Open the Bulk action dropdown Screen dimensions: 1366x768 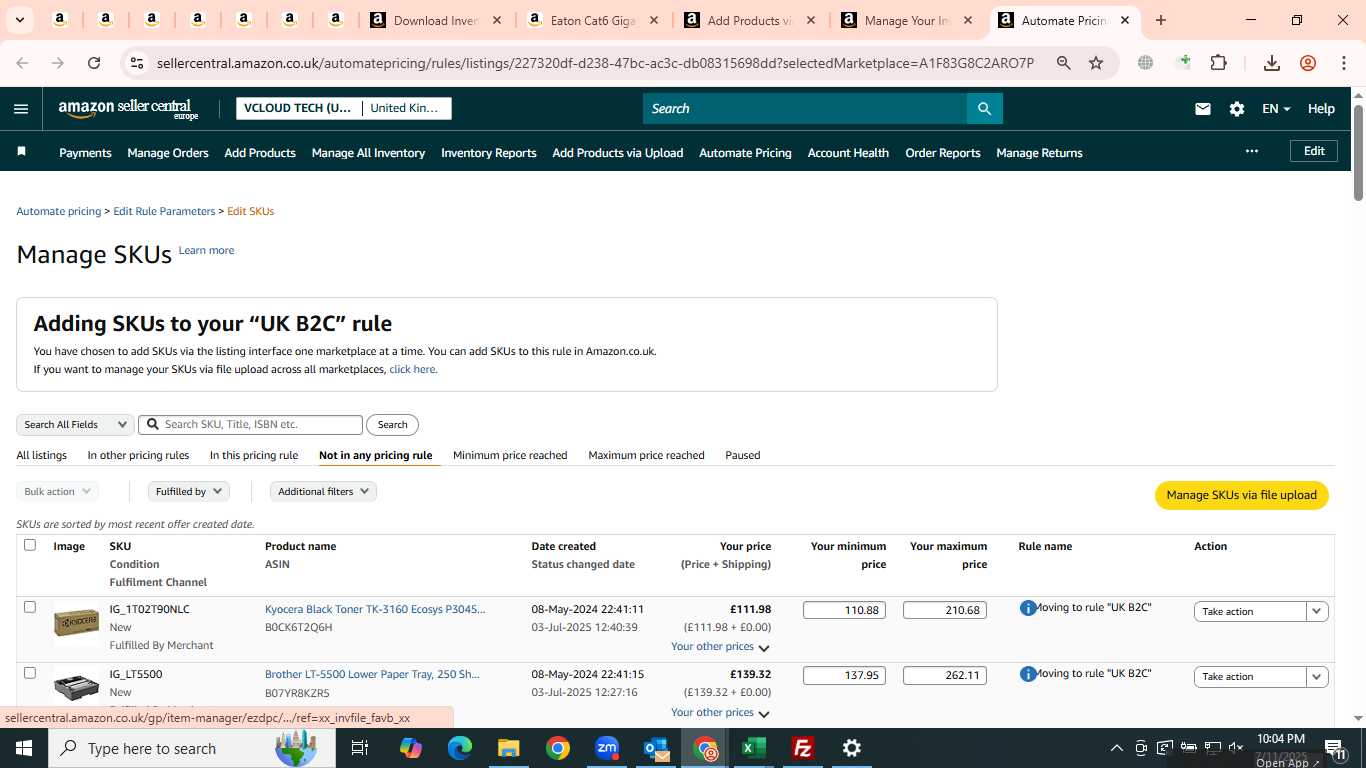(x=57, y=492)
